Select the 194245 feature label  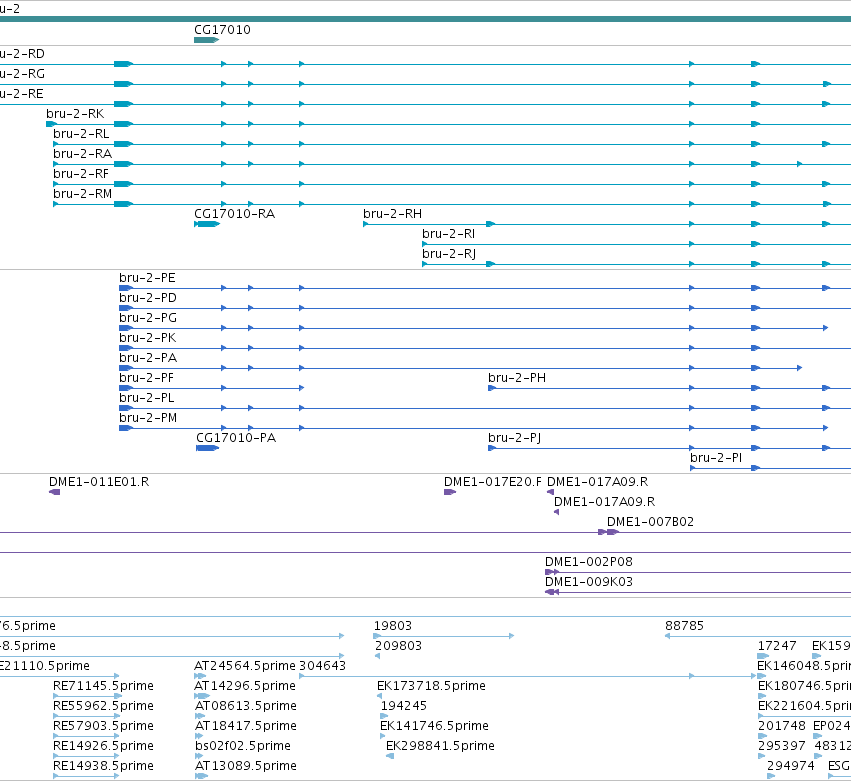[404, 706]
